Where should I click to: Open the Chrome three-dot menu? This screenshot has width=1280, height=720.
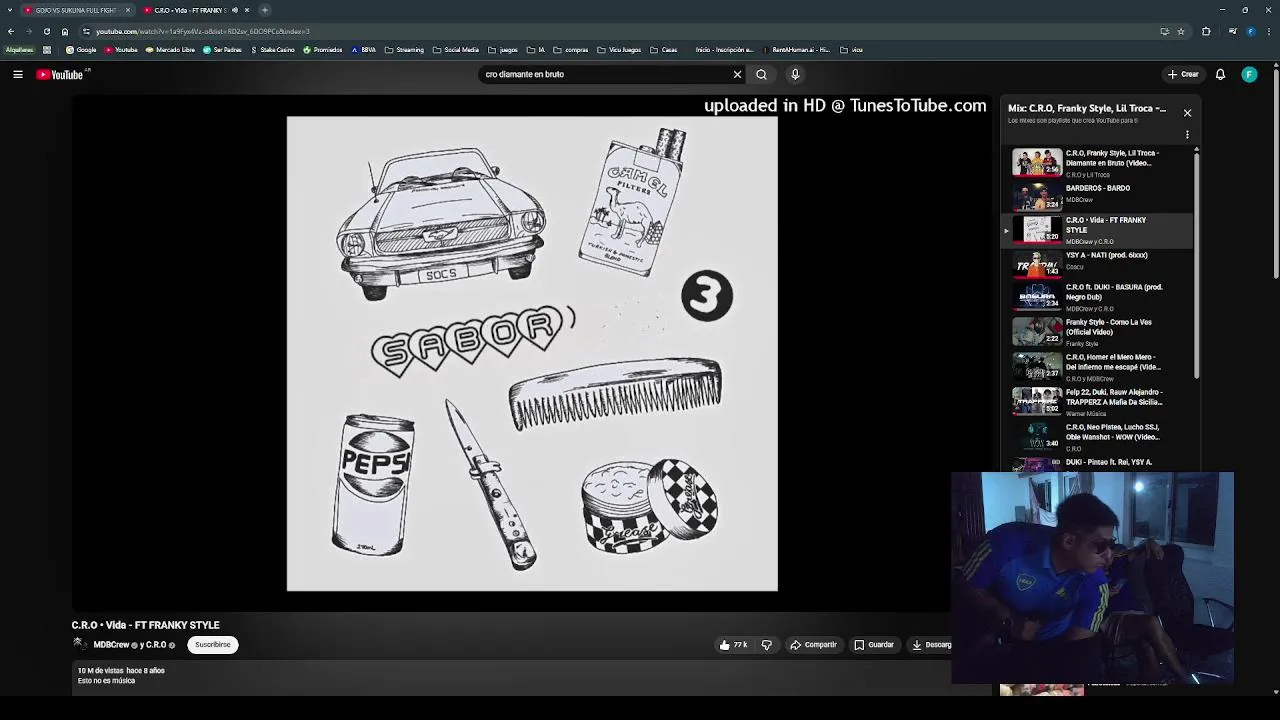[1269, 31]
